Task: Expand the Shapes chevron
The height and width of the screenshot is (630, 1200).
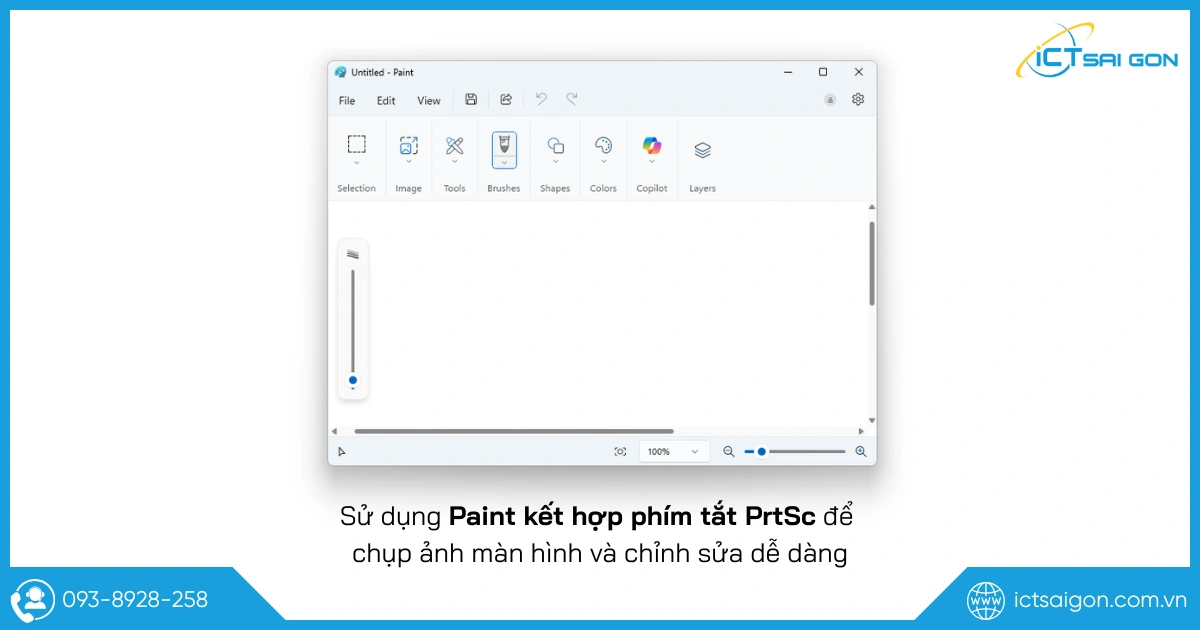Action: [x=555, y=162]
